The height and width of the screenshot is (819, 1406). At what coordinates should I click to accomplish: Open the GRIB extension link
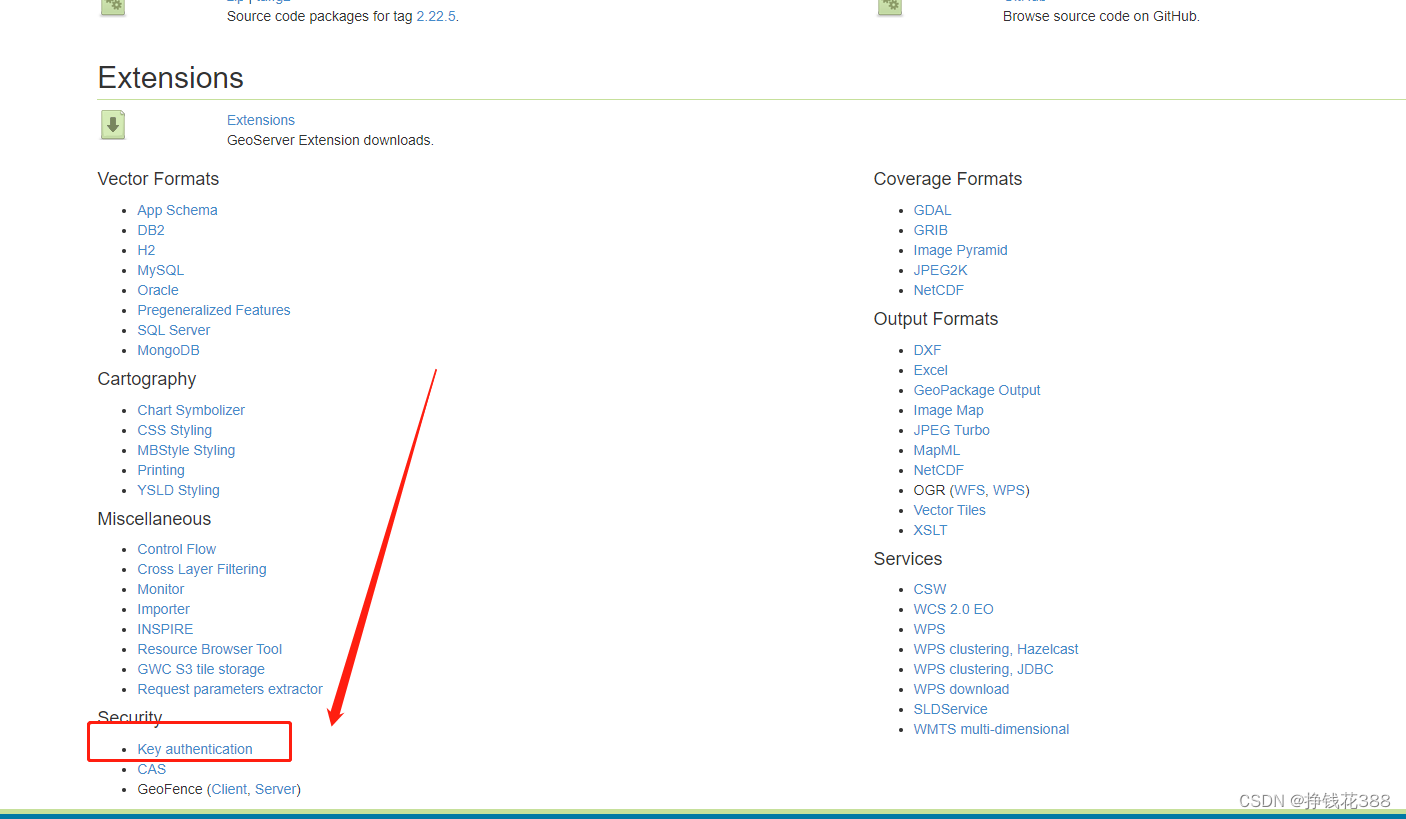[931, 230]
